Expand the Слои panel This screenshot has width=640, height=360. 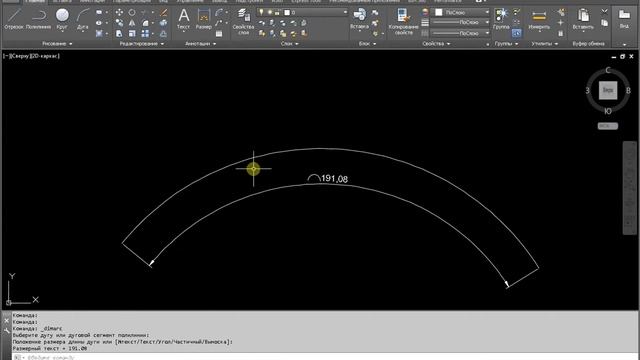pyautogui.click(x=290, y=43)
